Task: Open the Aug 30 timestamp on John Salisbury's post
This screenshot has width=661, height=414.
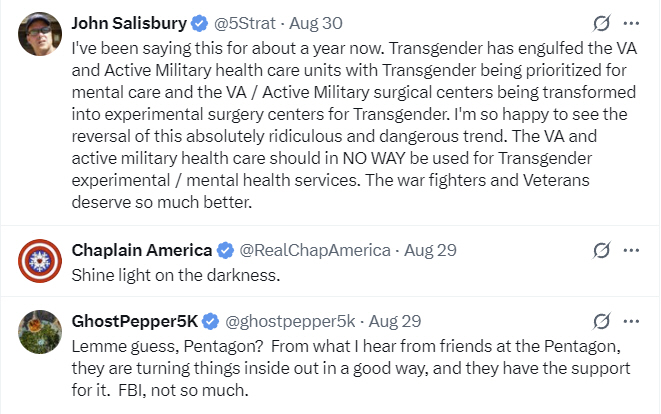Action: [x=316, y=23]
